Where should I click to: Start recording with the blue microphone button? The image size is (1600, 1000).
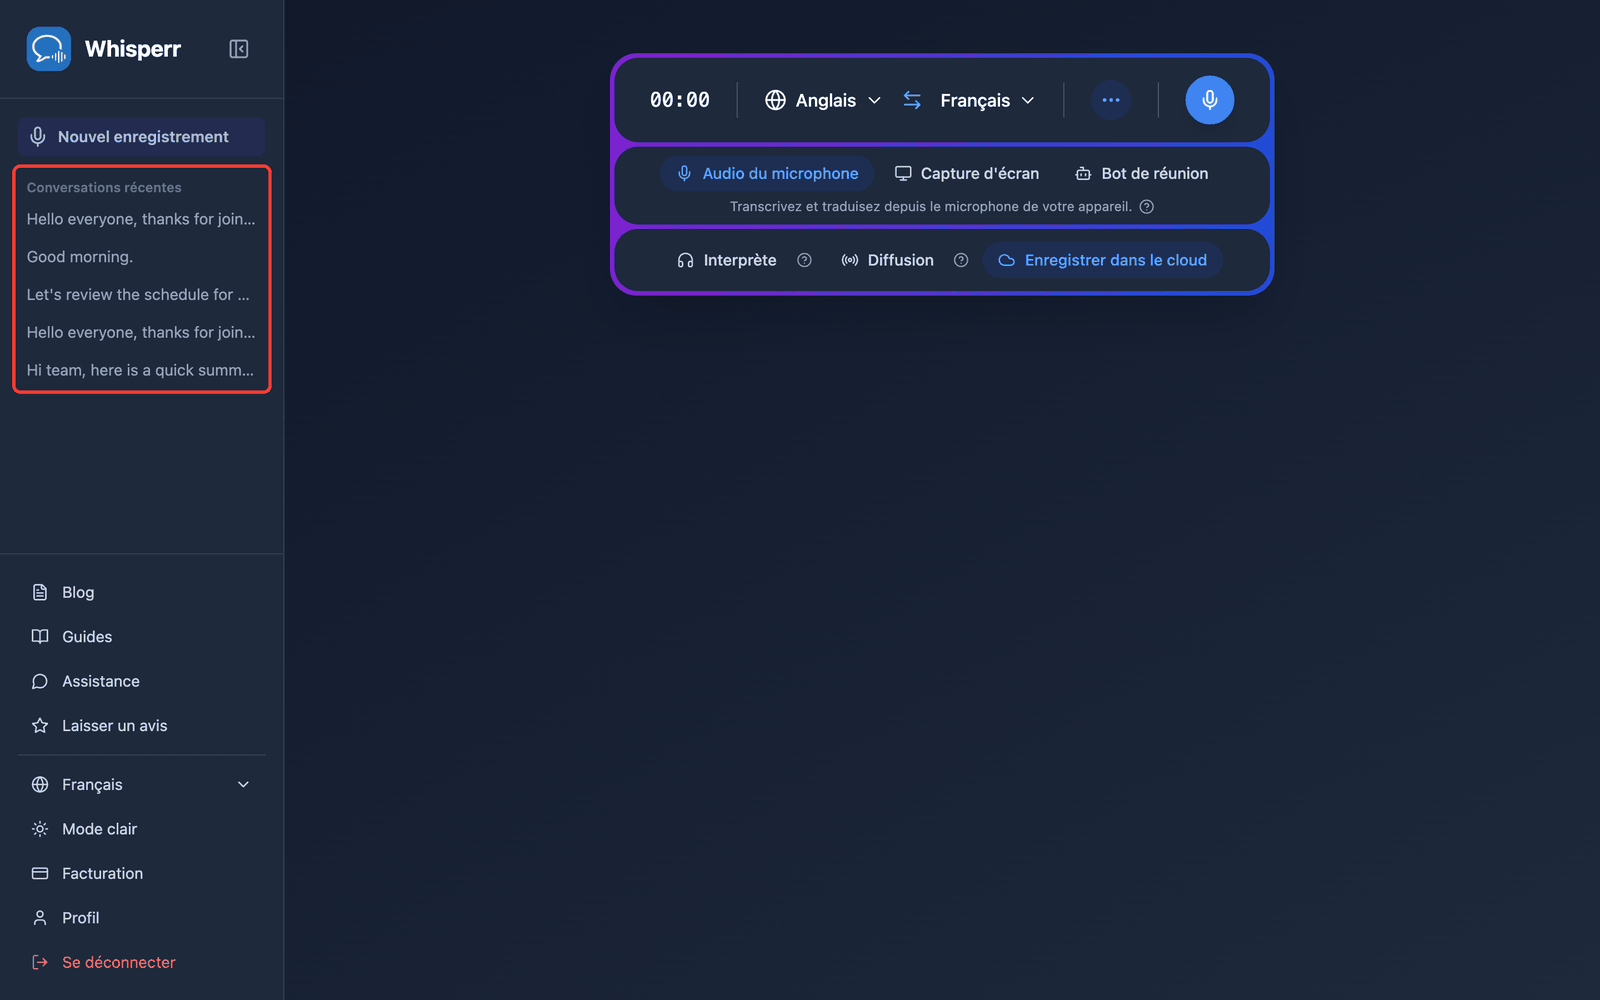1210,100
